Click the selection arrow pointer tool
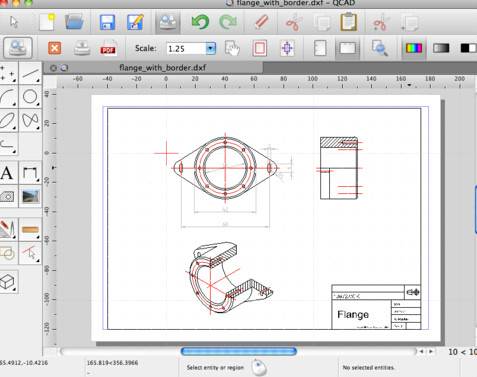Image resolution: width=477 pixels, height=377 pixels. tap(14, 22)
